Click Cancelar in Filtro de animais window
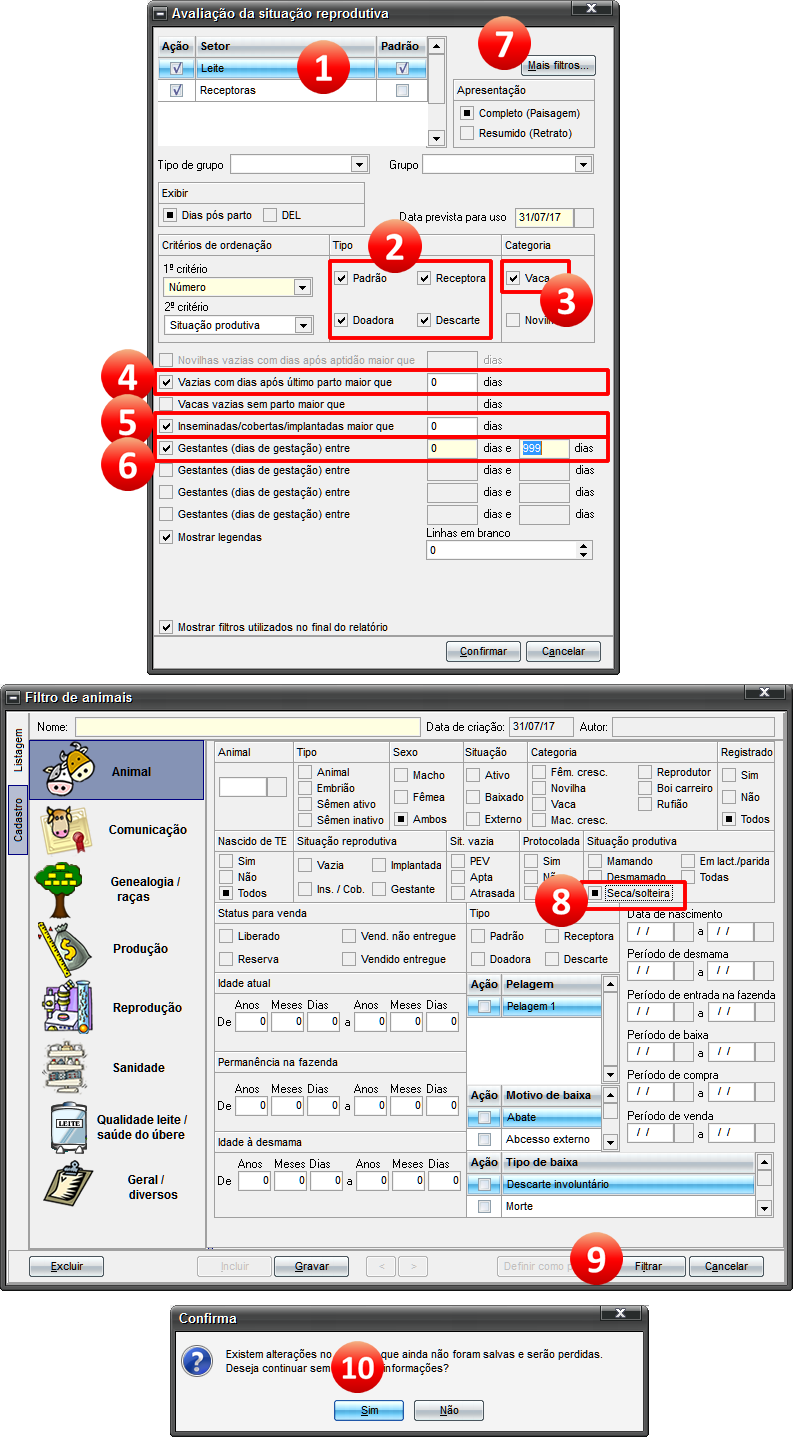Viewport: 793px width, 1437px height. pyautogui.click(x=726, y=1266)
